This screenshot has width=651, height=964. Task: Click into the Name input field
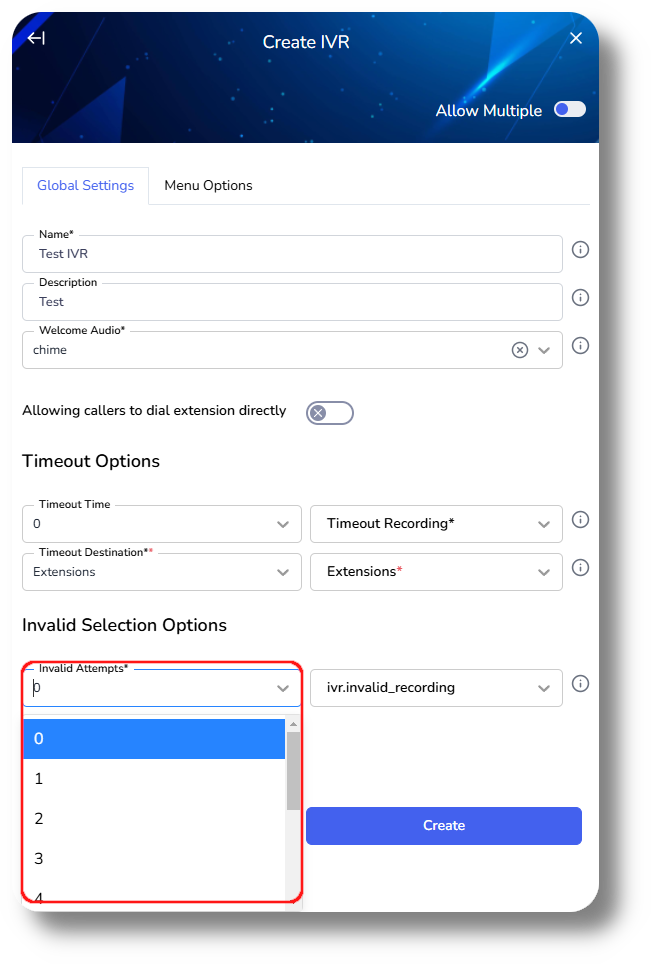(x=292, y=254)
